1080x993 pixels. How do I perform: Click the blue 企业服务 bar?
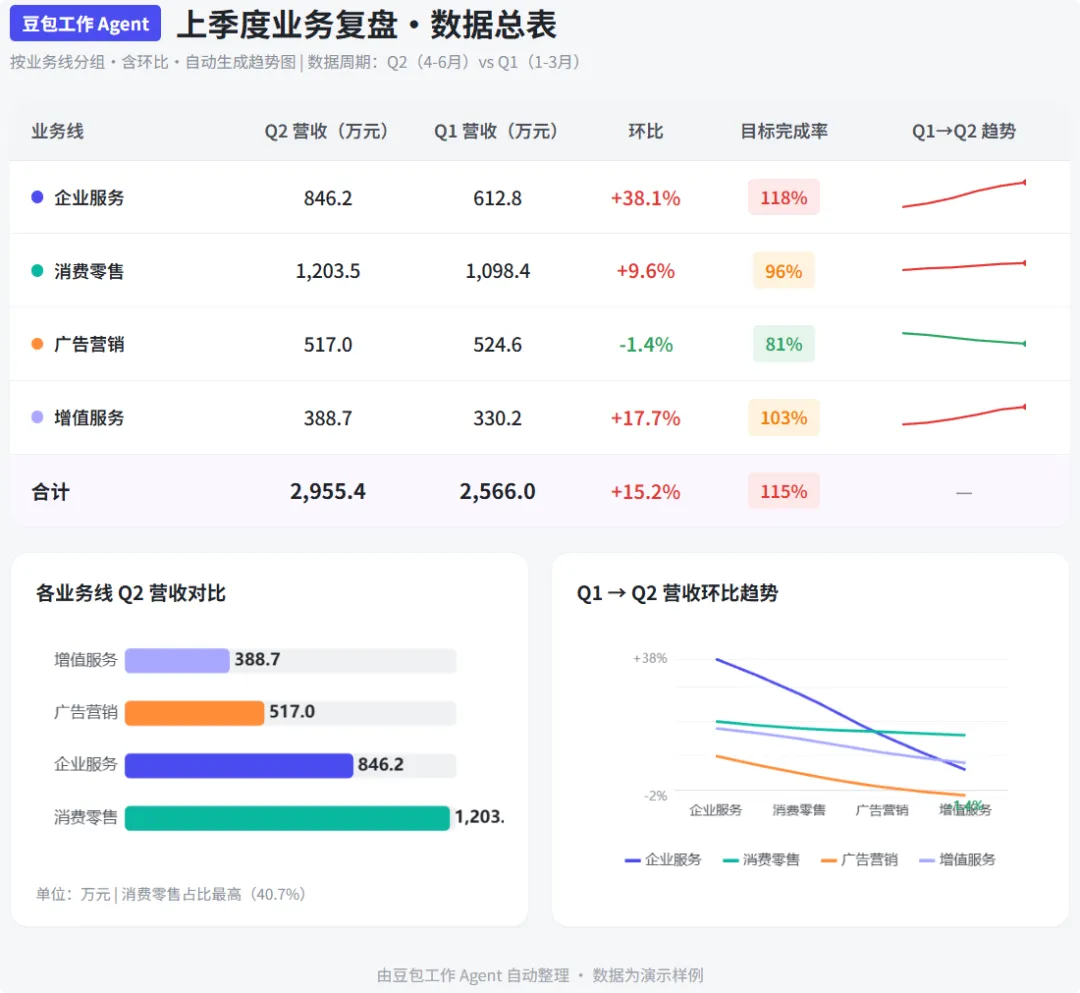coord(239,765)
